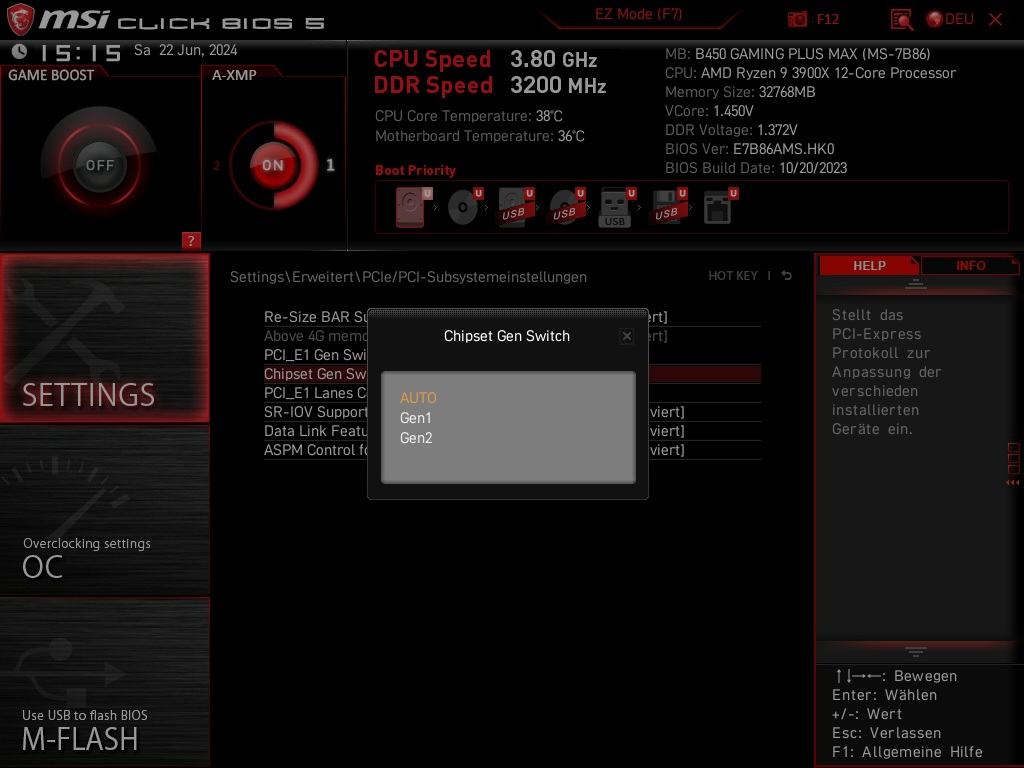Click the MSI dragon shield logo

pos(20,19)
